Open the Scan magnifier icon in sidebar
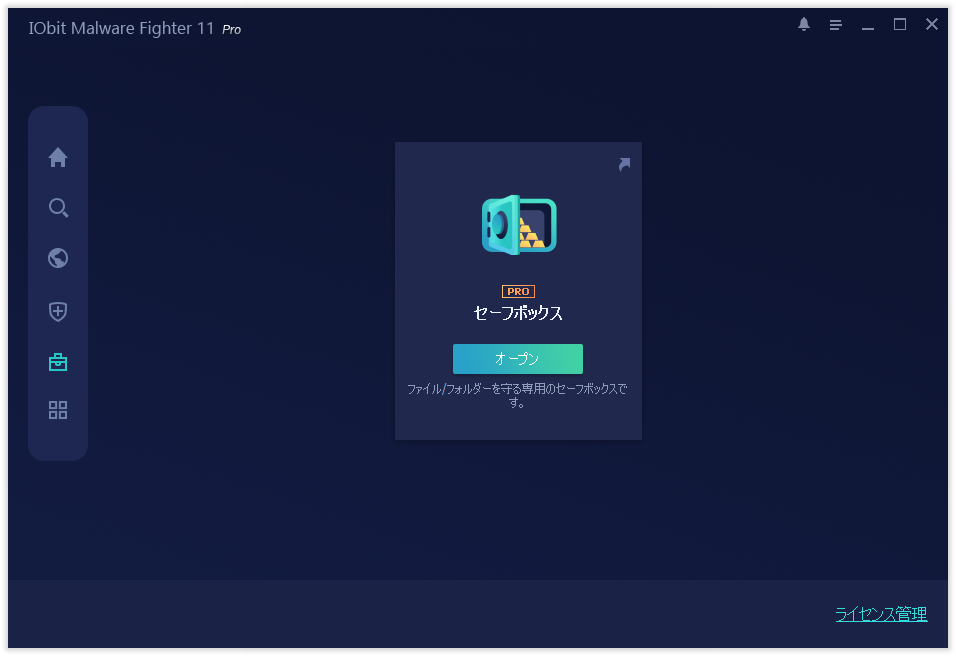Screen dimensions: 956x656 tap(58, 208)
